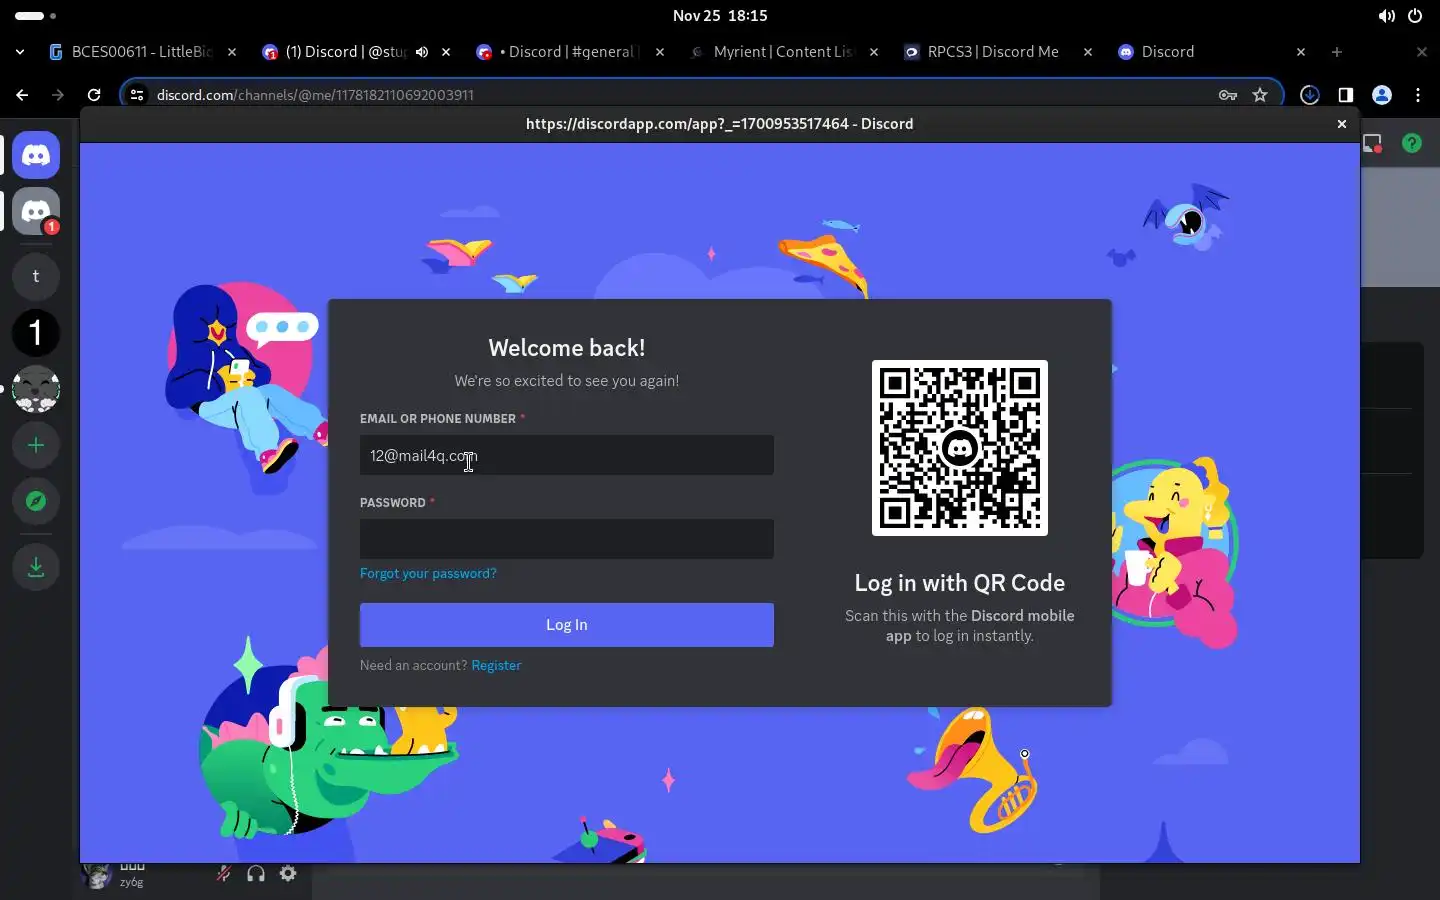The height and width of the screenshot is (900, 1440).
Task: Open the browser profile avatar
Action: tap(1382, 95)
